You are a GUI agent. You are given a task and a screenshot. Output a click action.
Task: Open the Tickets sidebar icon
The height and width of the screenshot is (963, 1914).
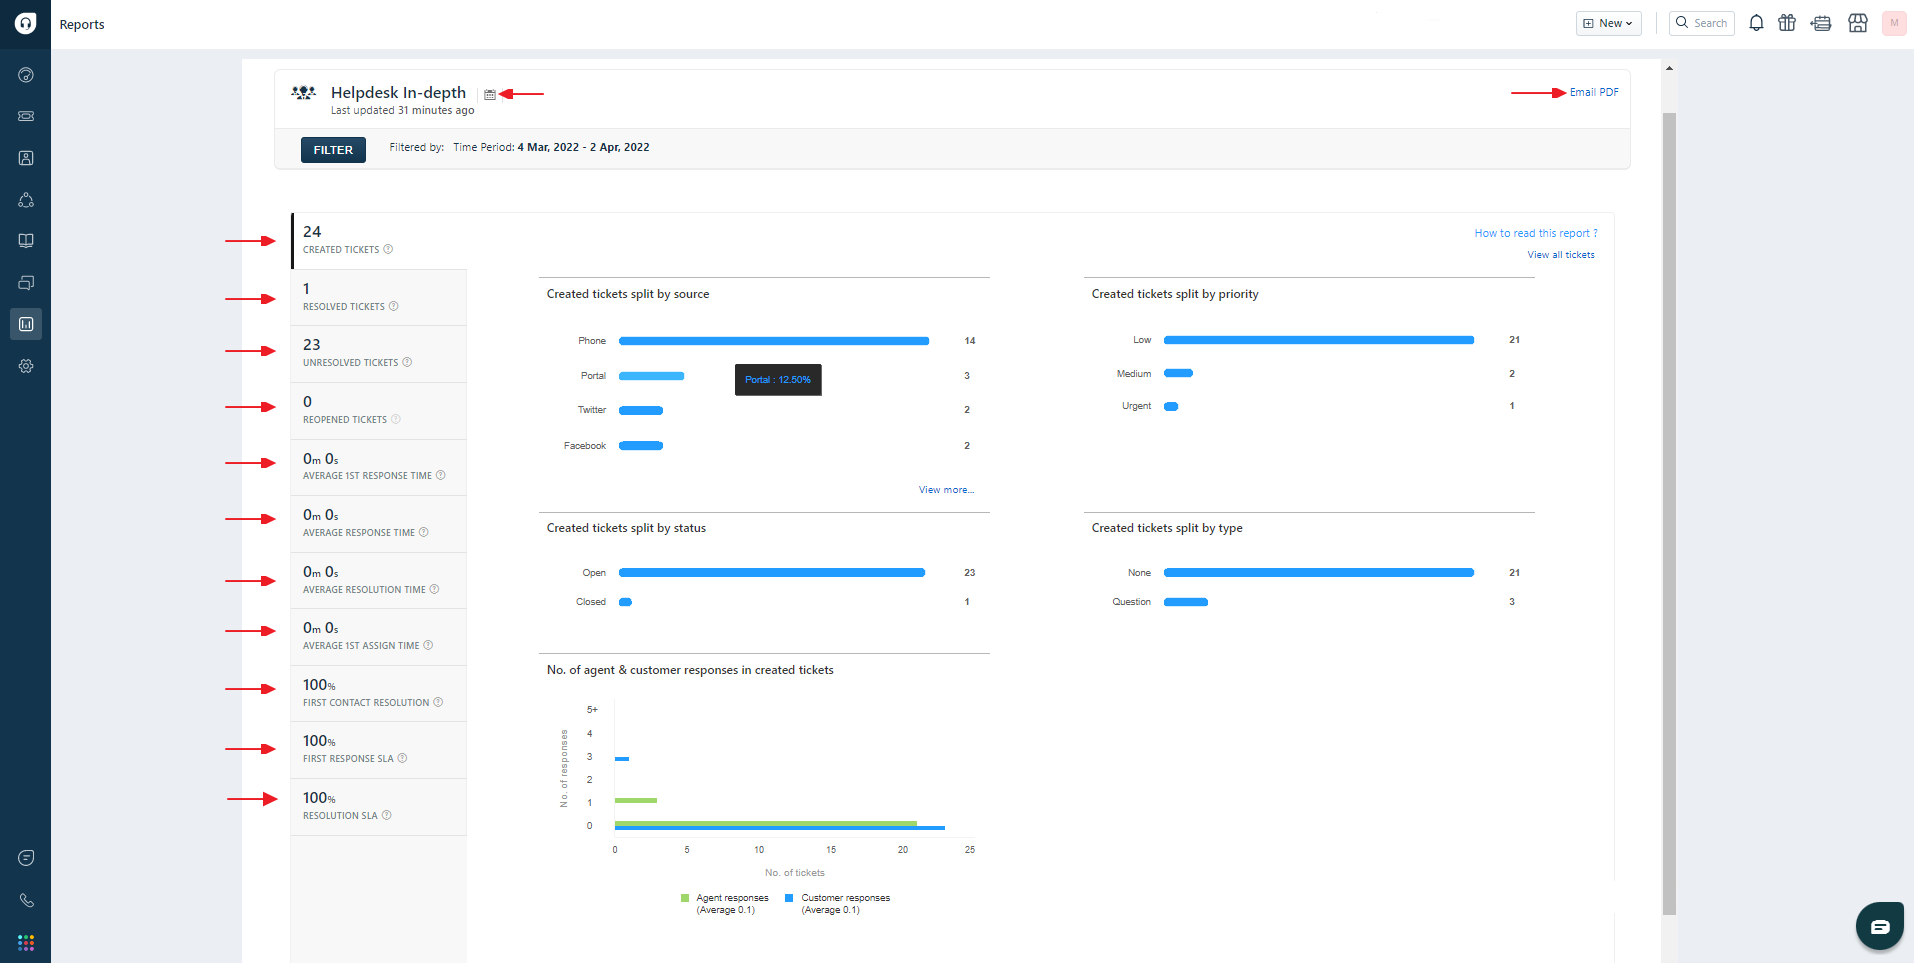(26, 116)
